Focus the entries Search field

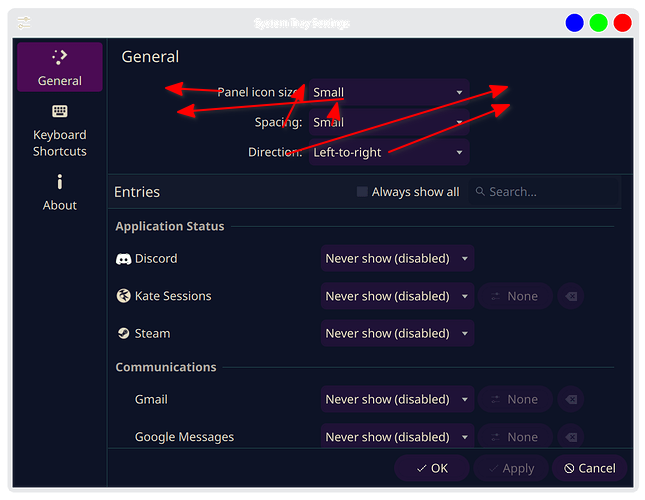coord(545,192)
